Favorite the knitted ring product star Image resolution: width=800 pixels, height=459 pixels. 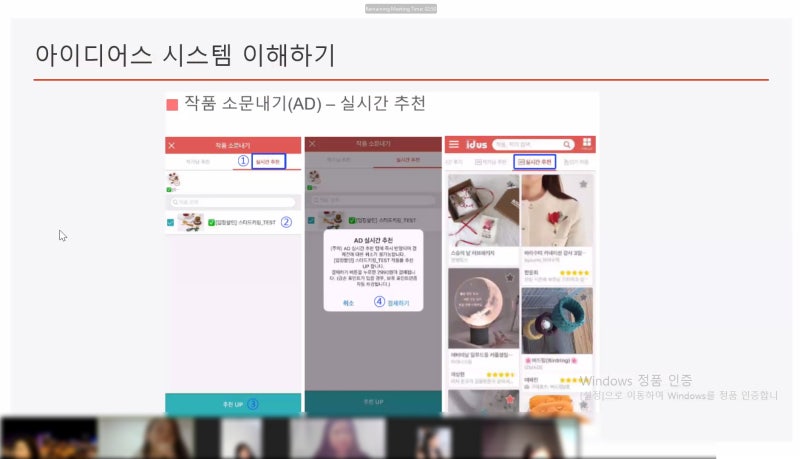click(583, 297)
